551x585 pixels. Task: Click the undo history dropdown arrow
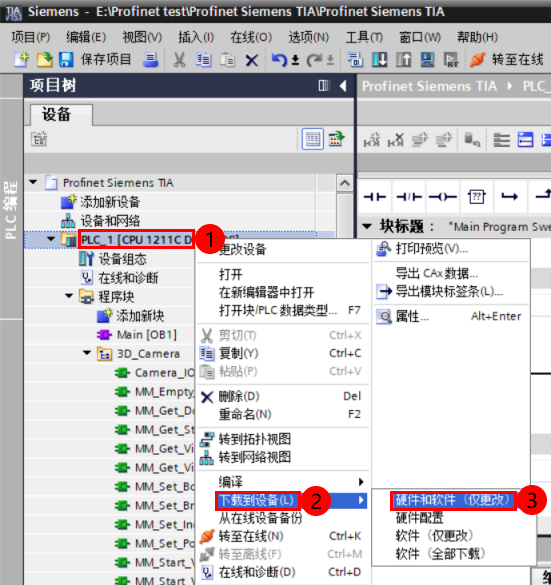(x=295, y=60)
